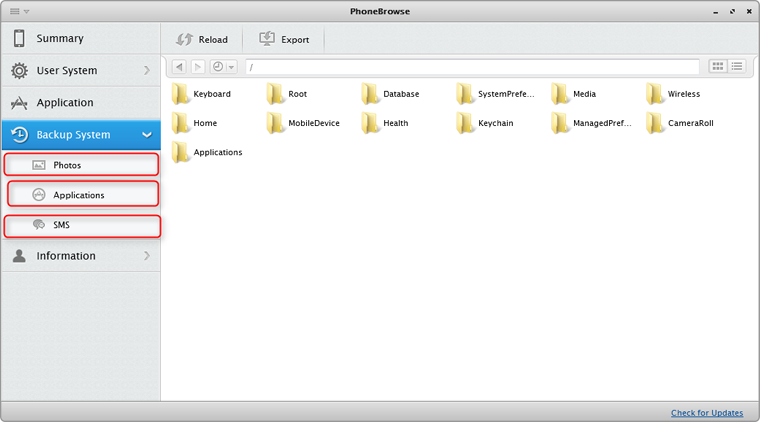This screenshot has width=760, height=422.
Task: Click the path address field
Action: pyautogui.click(x=470, y=67)
